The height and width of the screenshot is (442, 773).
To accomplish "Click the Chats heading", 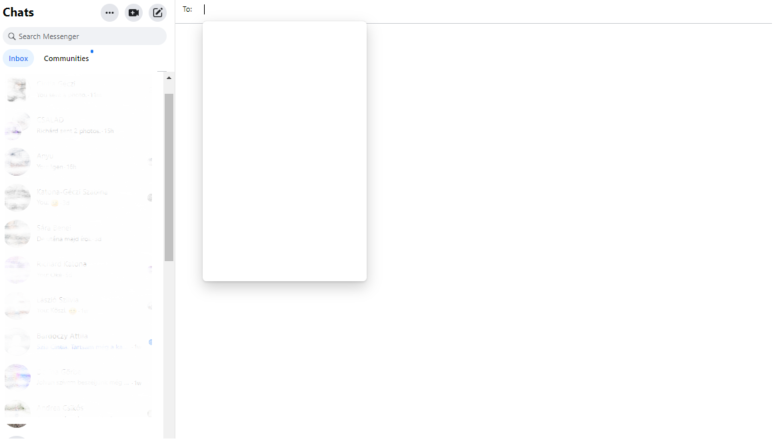I will [19, 13].
